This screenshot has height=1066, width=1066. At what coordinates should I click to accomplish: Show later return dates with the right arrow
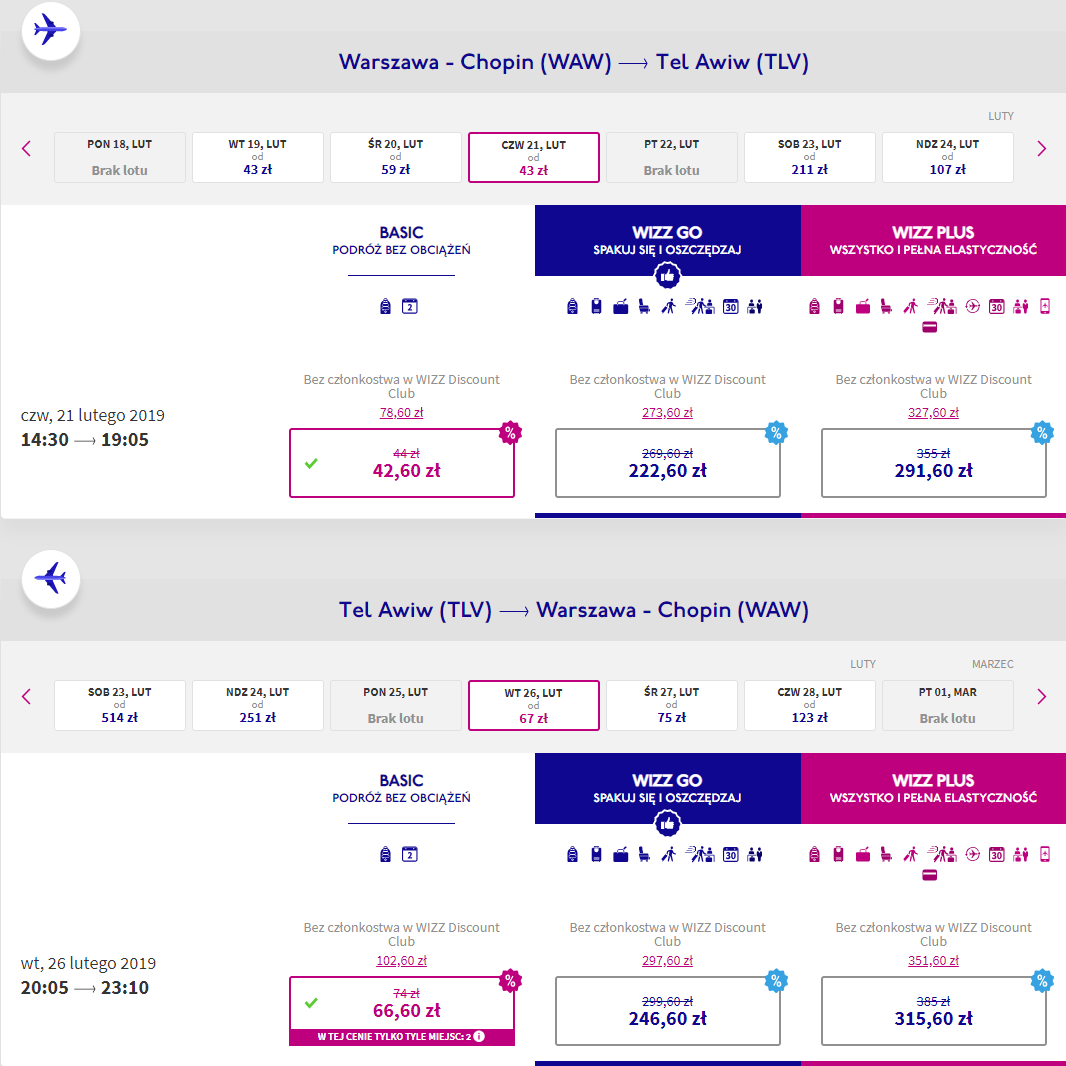(1041, 697)
